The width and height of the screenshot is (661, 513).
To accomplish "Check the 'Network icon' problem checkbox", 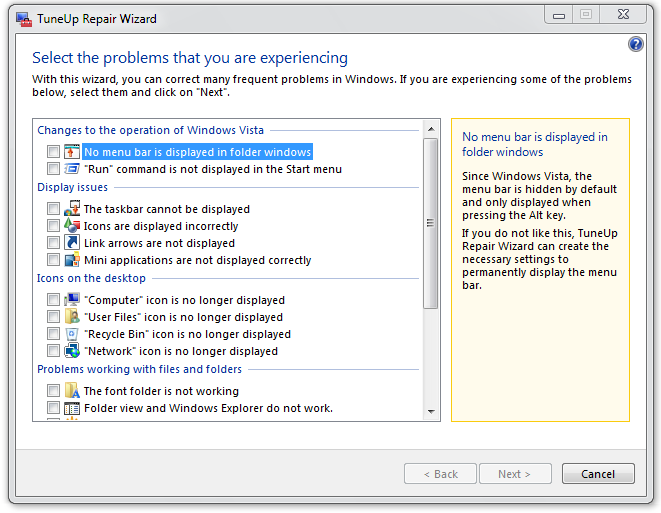I will click(x=53, y=351).
